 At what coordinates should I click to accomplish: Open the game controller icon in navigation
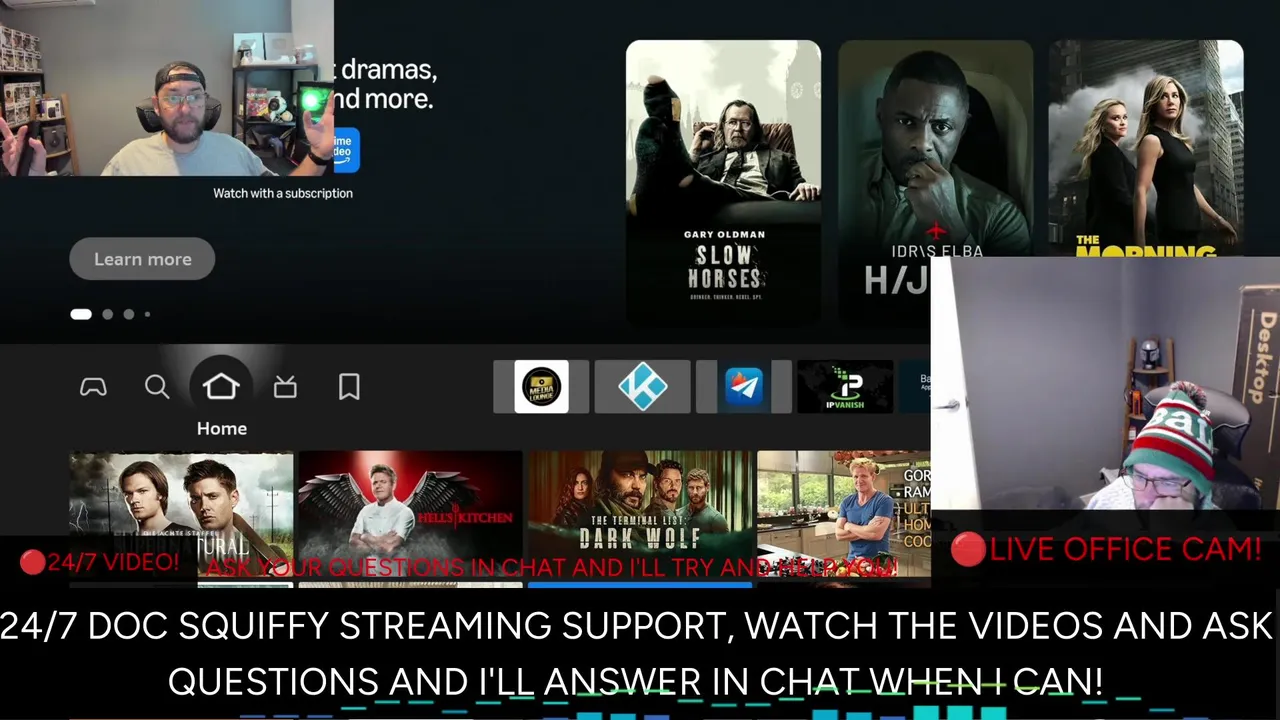click(x=93, y=387)
